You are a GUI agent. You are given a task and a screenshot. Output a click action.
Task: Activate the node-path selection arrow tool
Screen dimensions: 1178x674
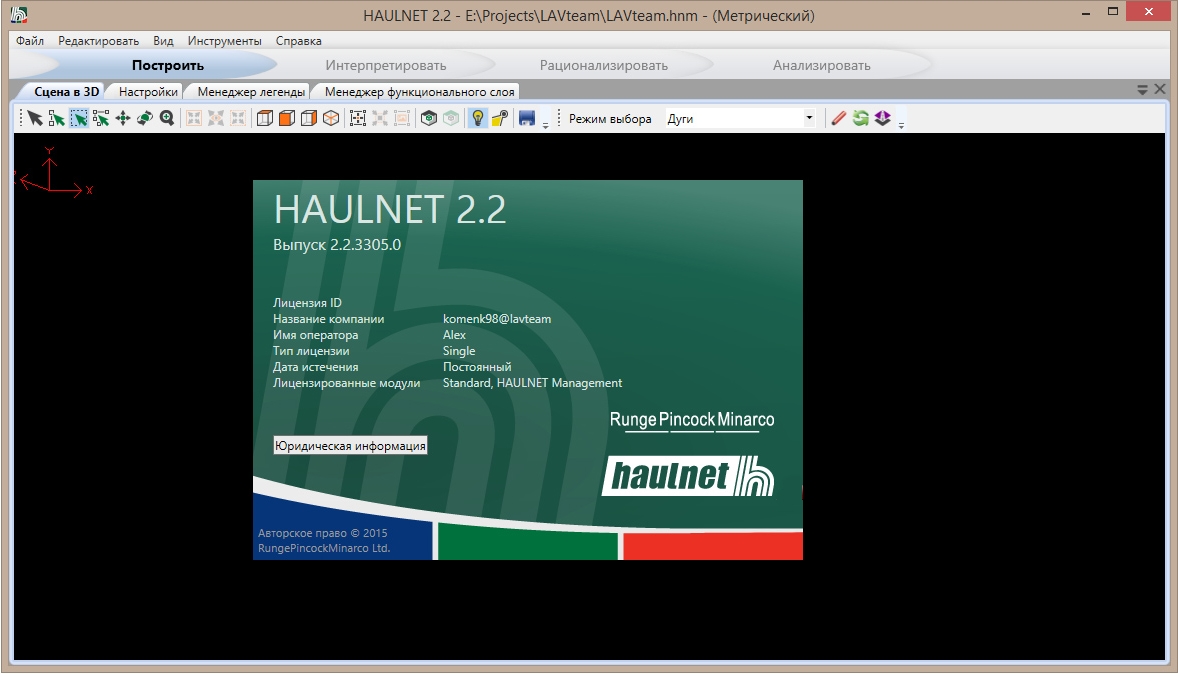point(56,119)
